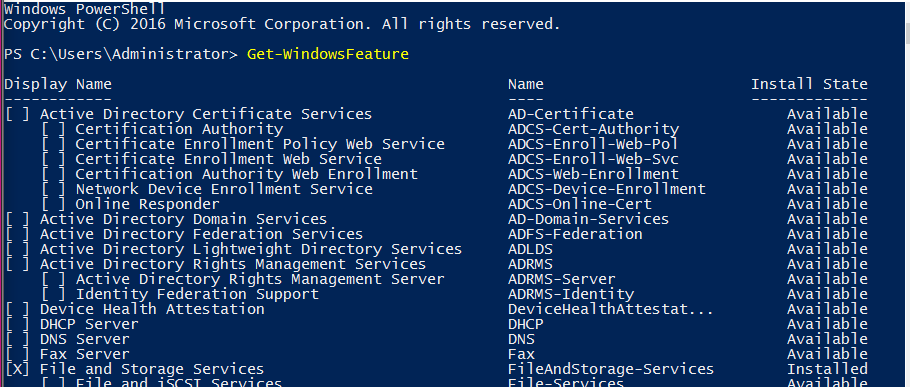Click the checked File and Storage Services box
The height and width of the screenshot is (387, 910).
click(17, 369)
